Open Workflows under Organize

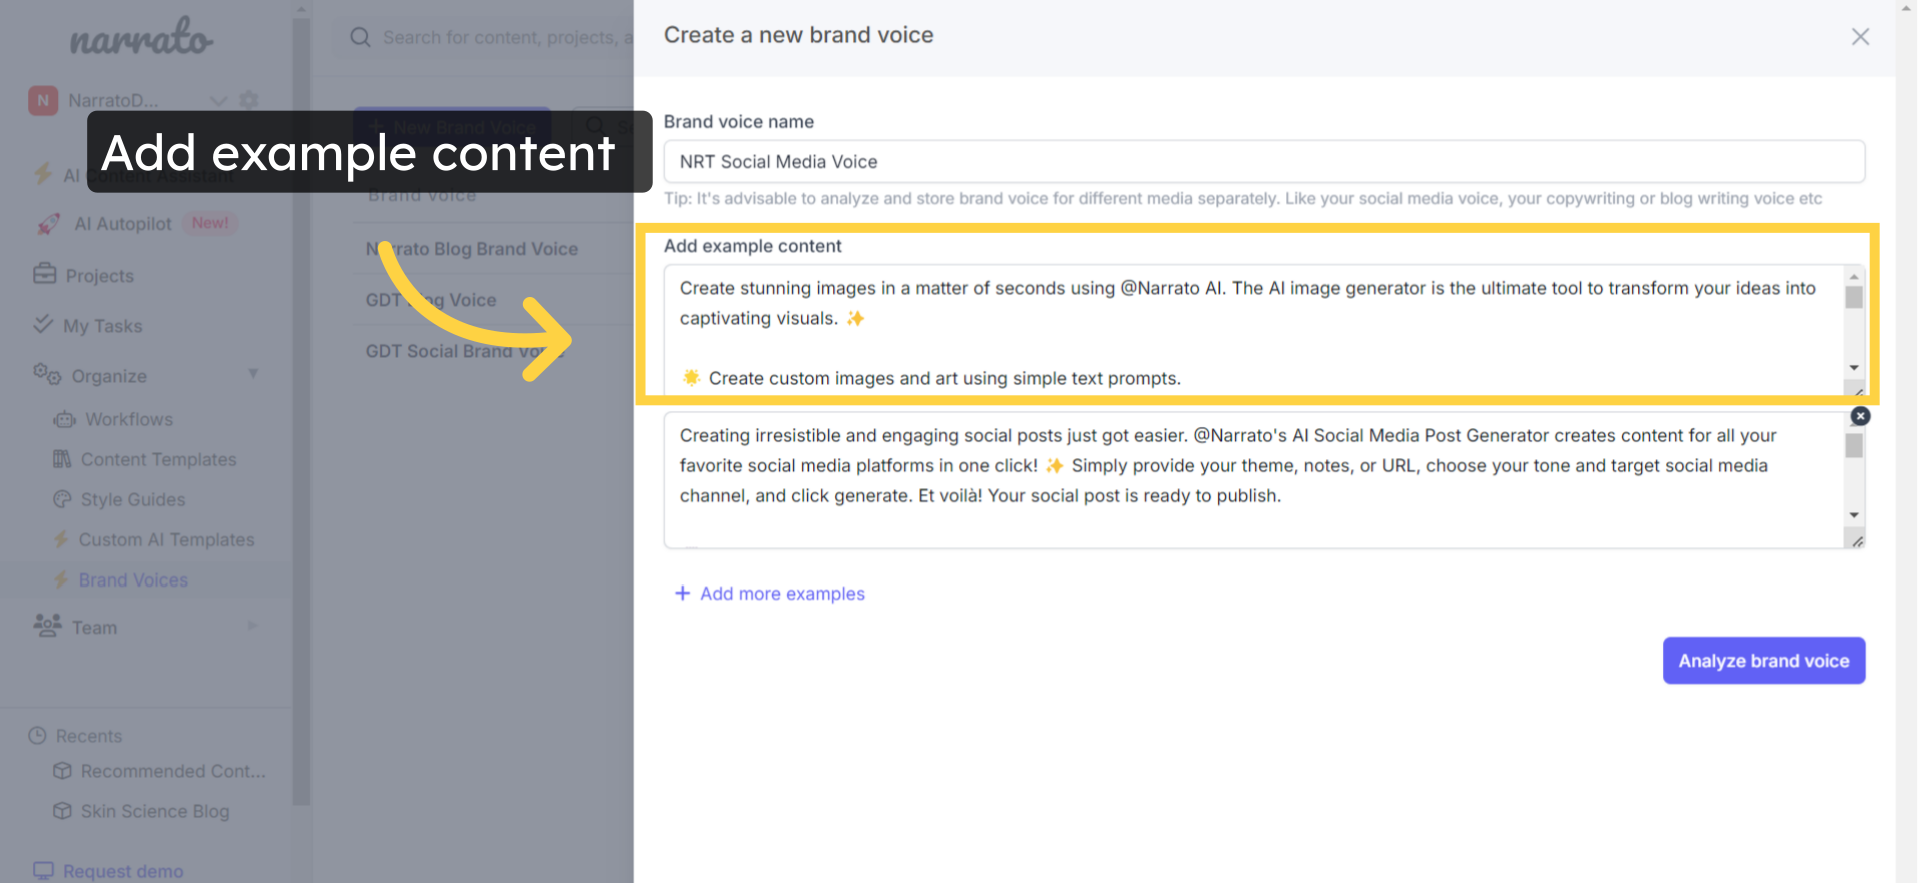coord(129,419)
